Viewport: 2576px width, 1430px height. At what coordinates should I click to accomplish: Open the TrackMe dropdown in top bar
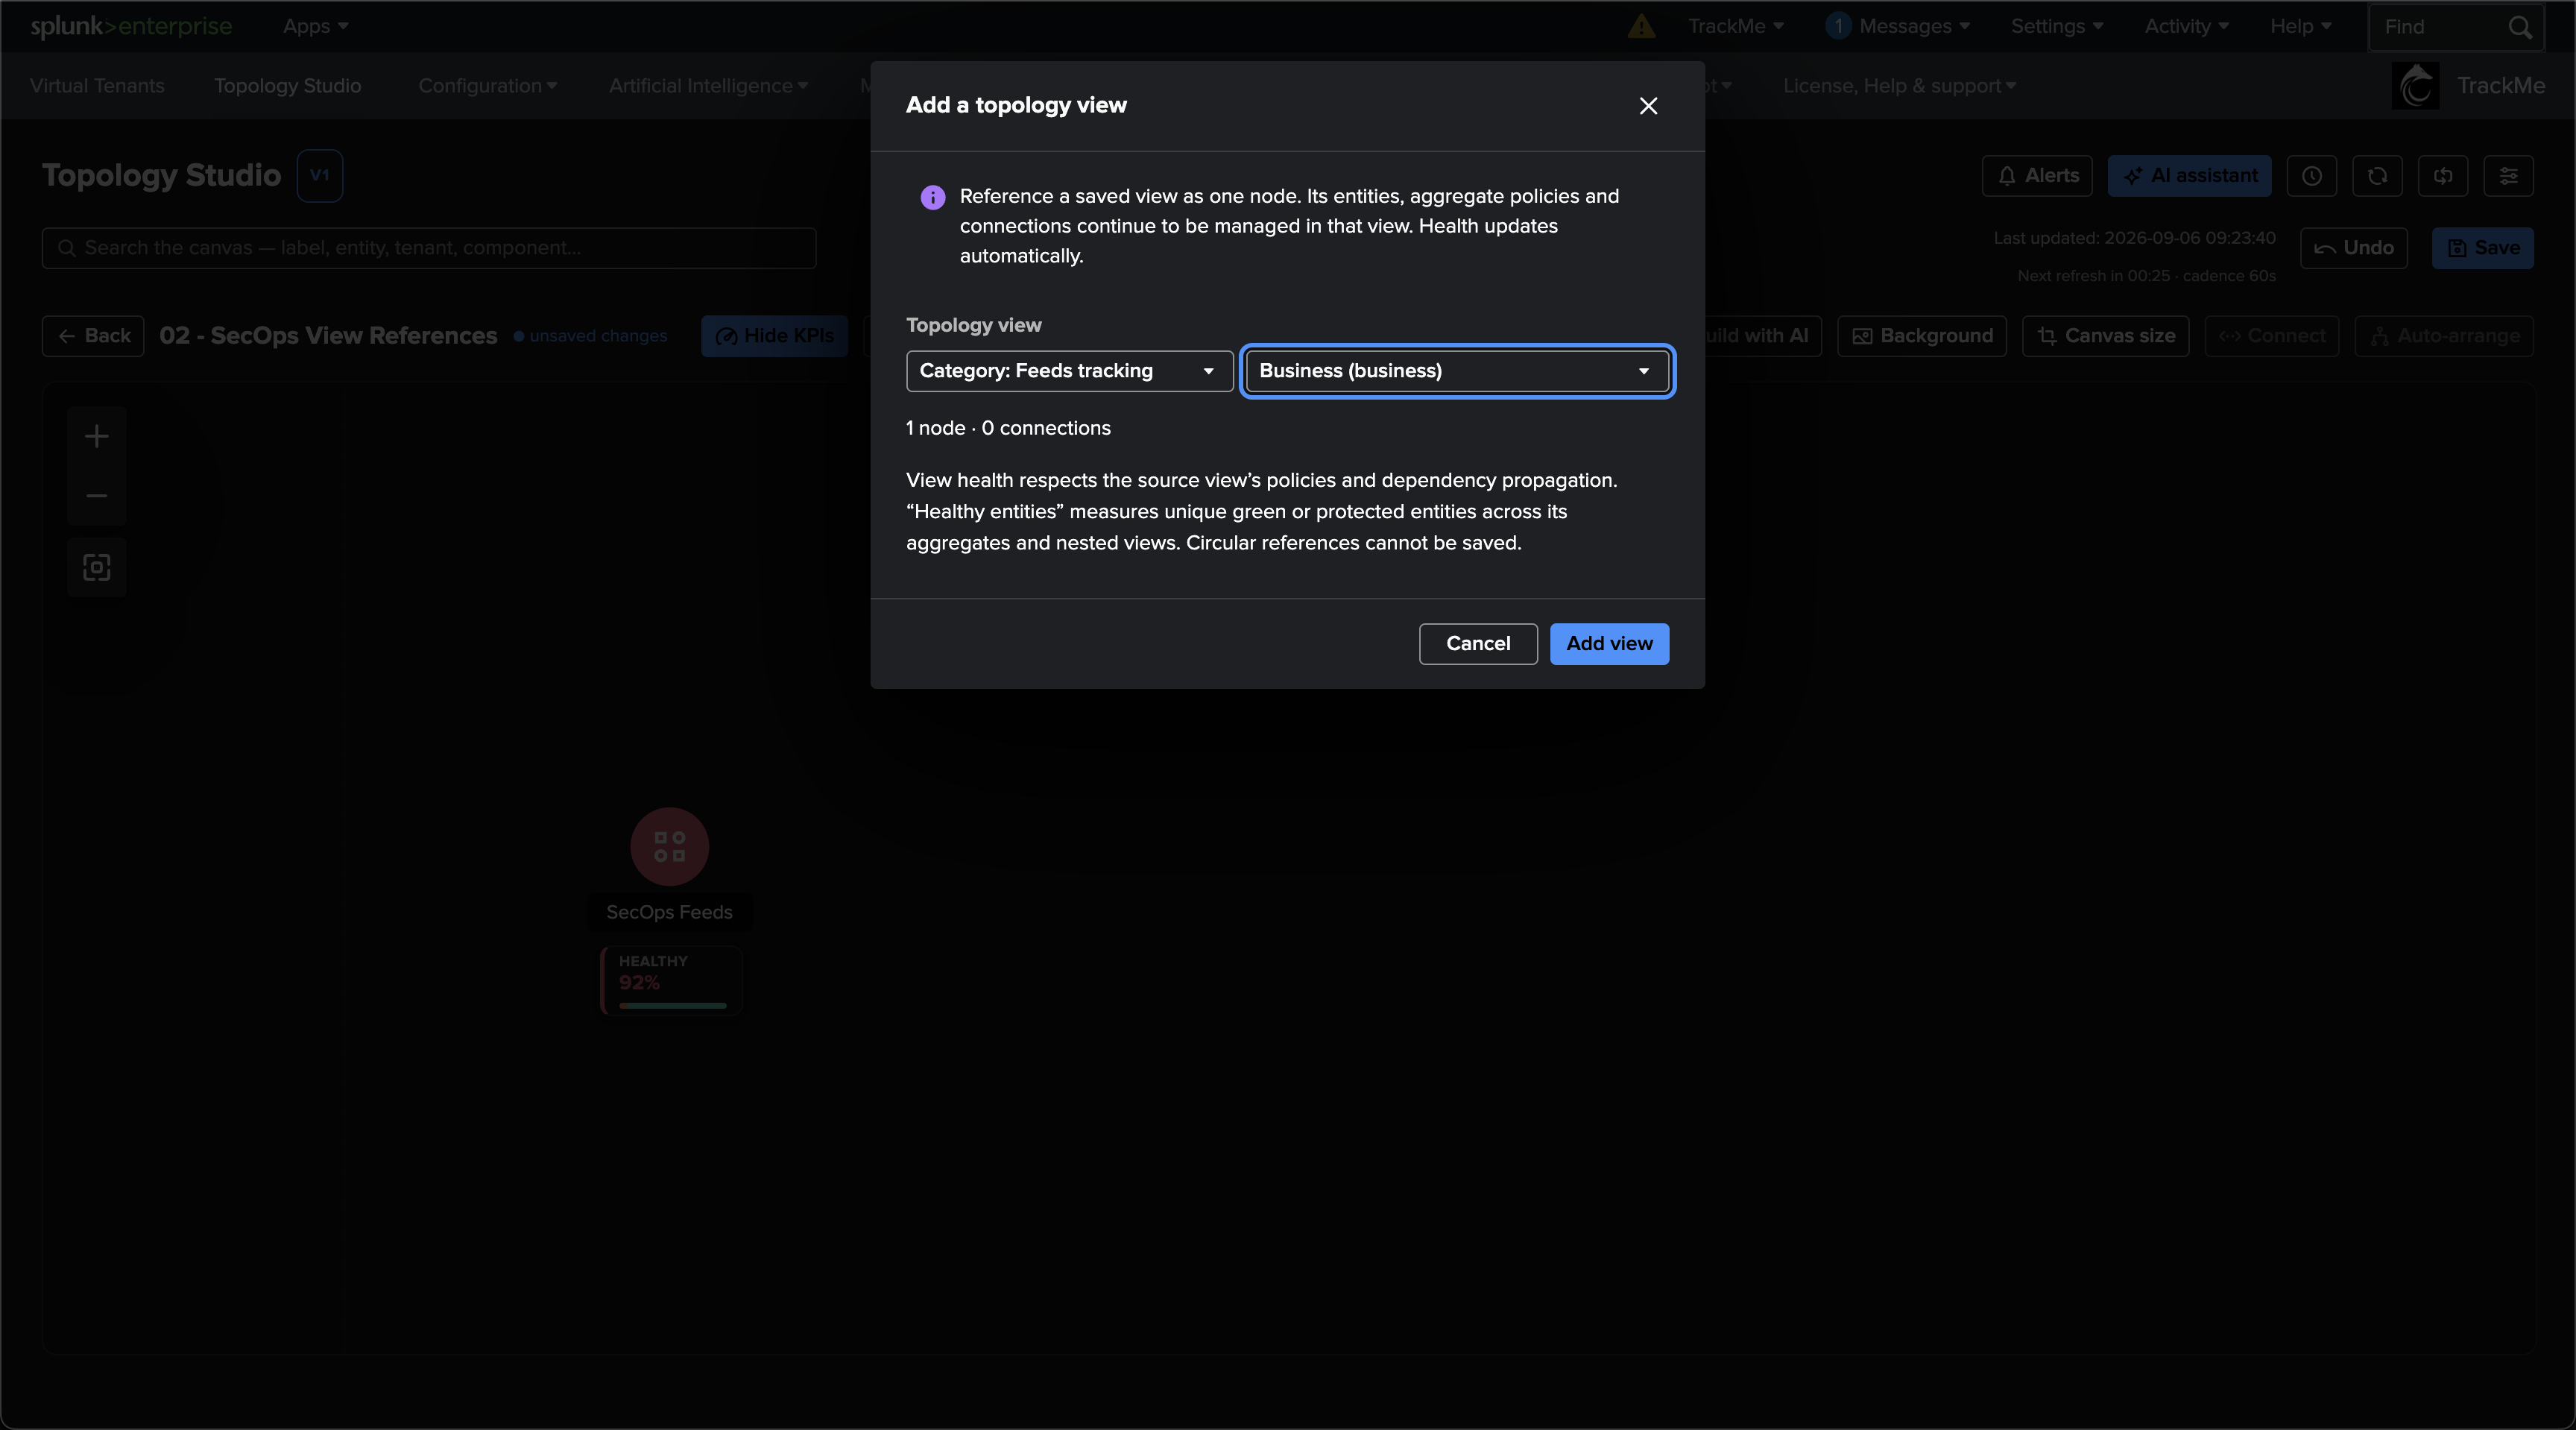(x=1736, y=27)
